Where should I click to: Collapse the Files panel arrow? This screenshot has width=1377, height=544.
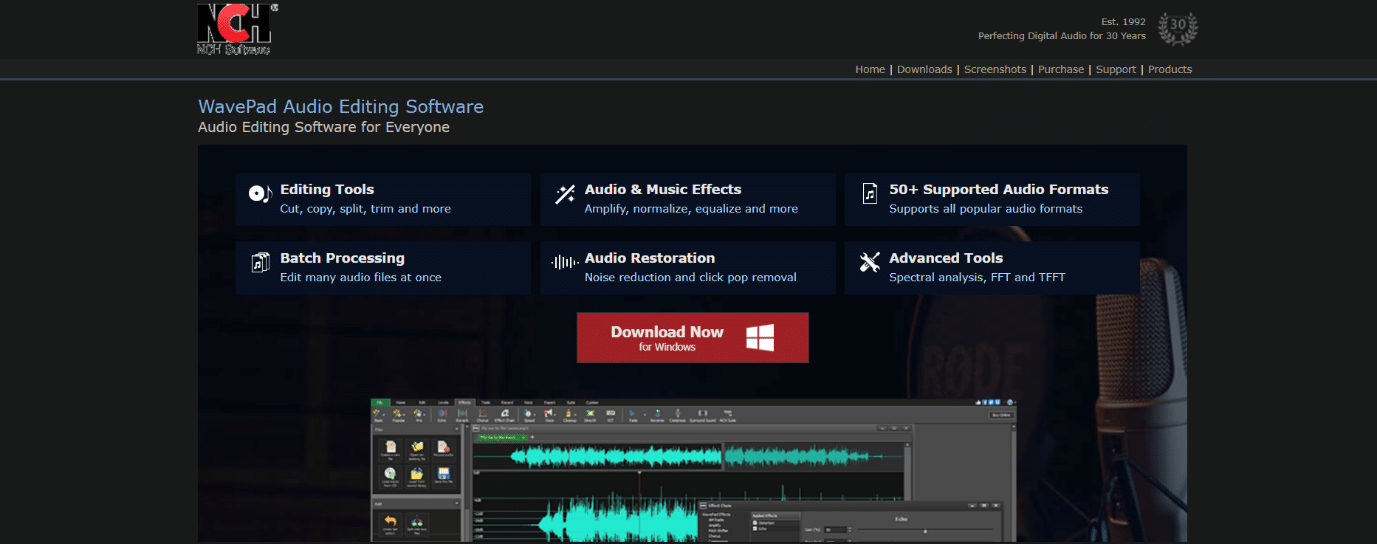click(x=457, y=429)
